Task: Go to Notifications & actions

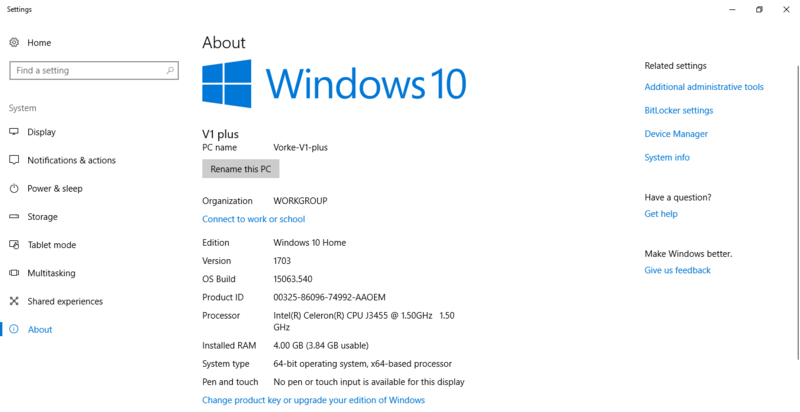Action: pyautogui.click(x=71, y=160)
